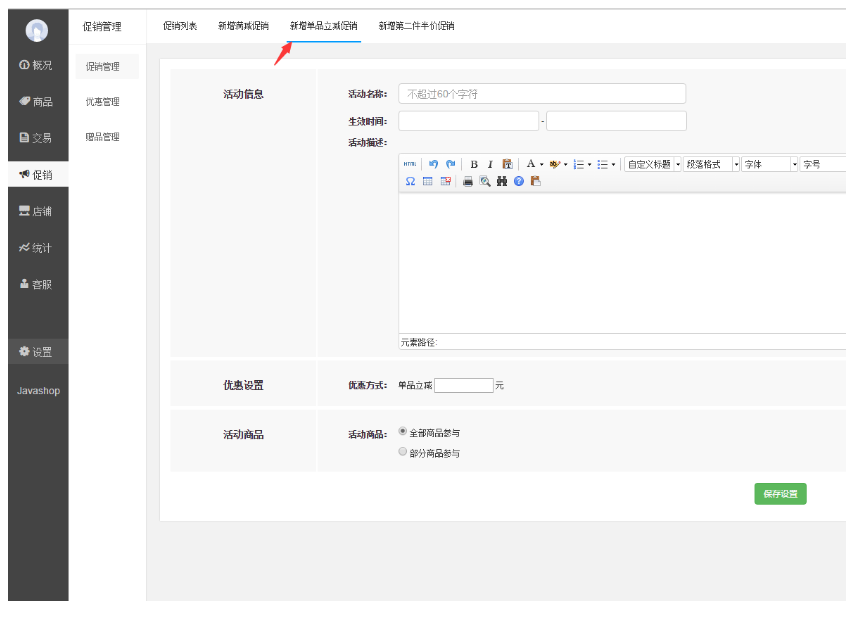Open editor help via question mark icon
Screen dimensions: 864x625
point(519,181)
